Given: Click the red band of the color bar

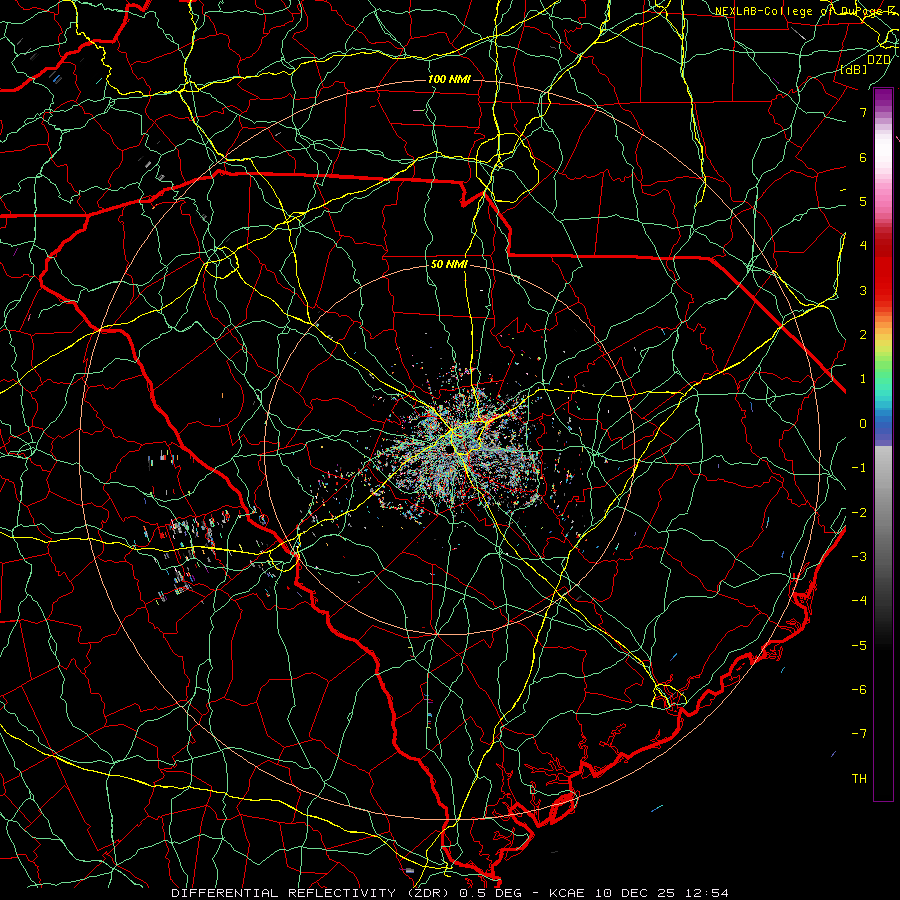Looking at the screenshot, I should 883,270.
